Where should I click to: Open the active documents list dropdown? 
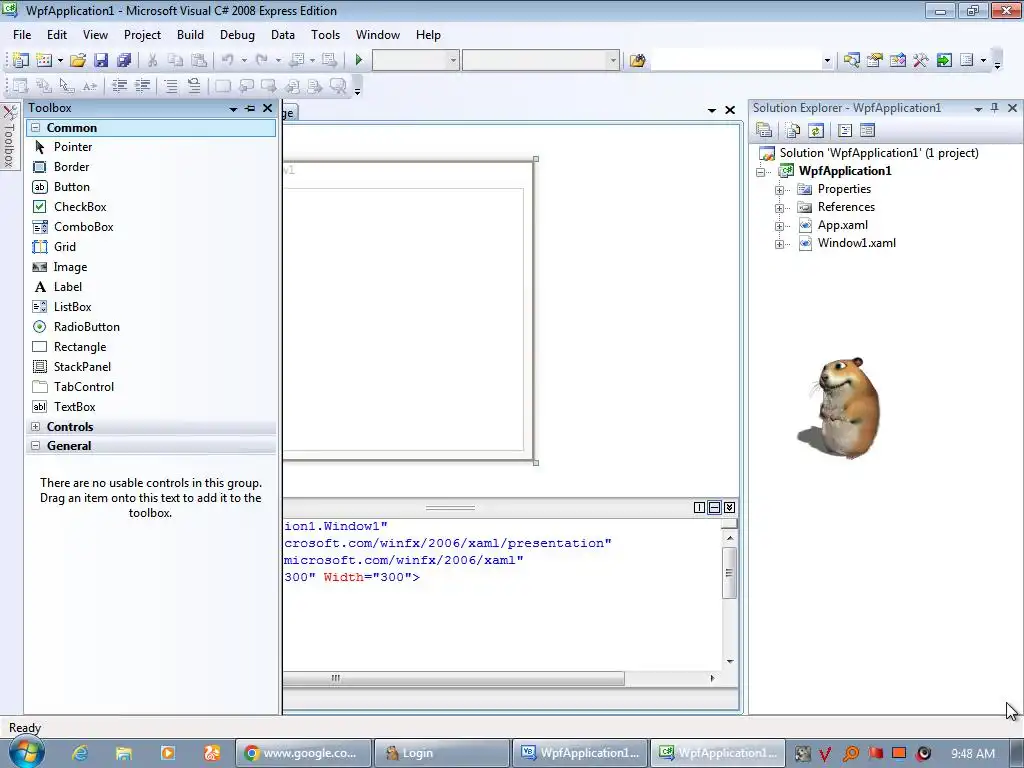click(x=712, y=110)
